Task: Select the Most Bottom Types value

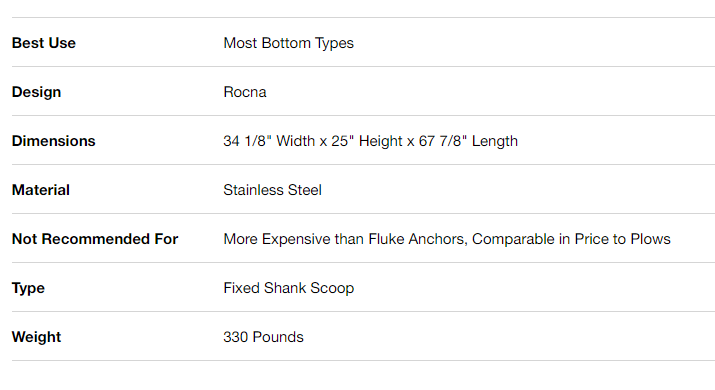Action: pos(289,43)
